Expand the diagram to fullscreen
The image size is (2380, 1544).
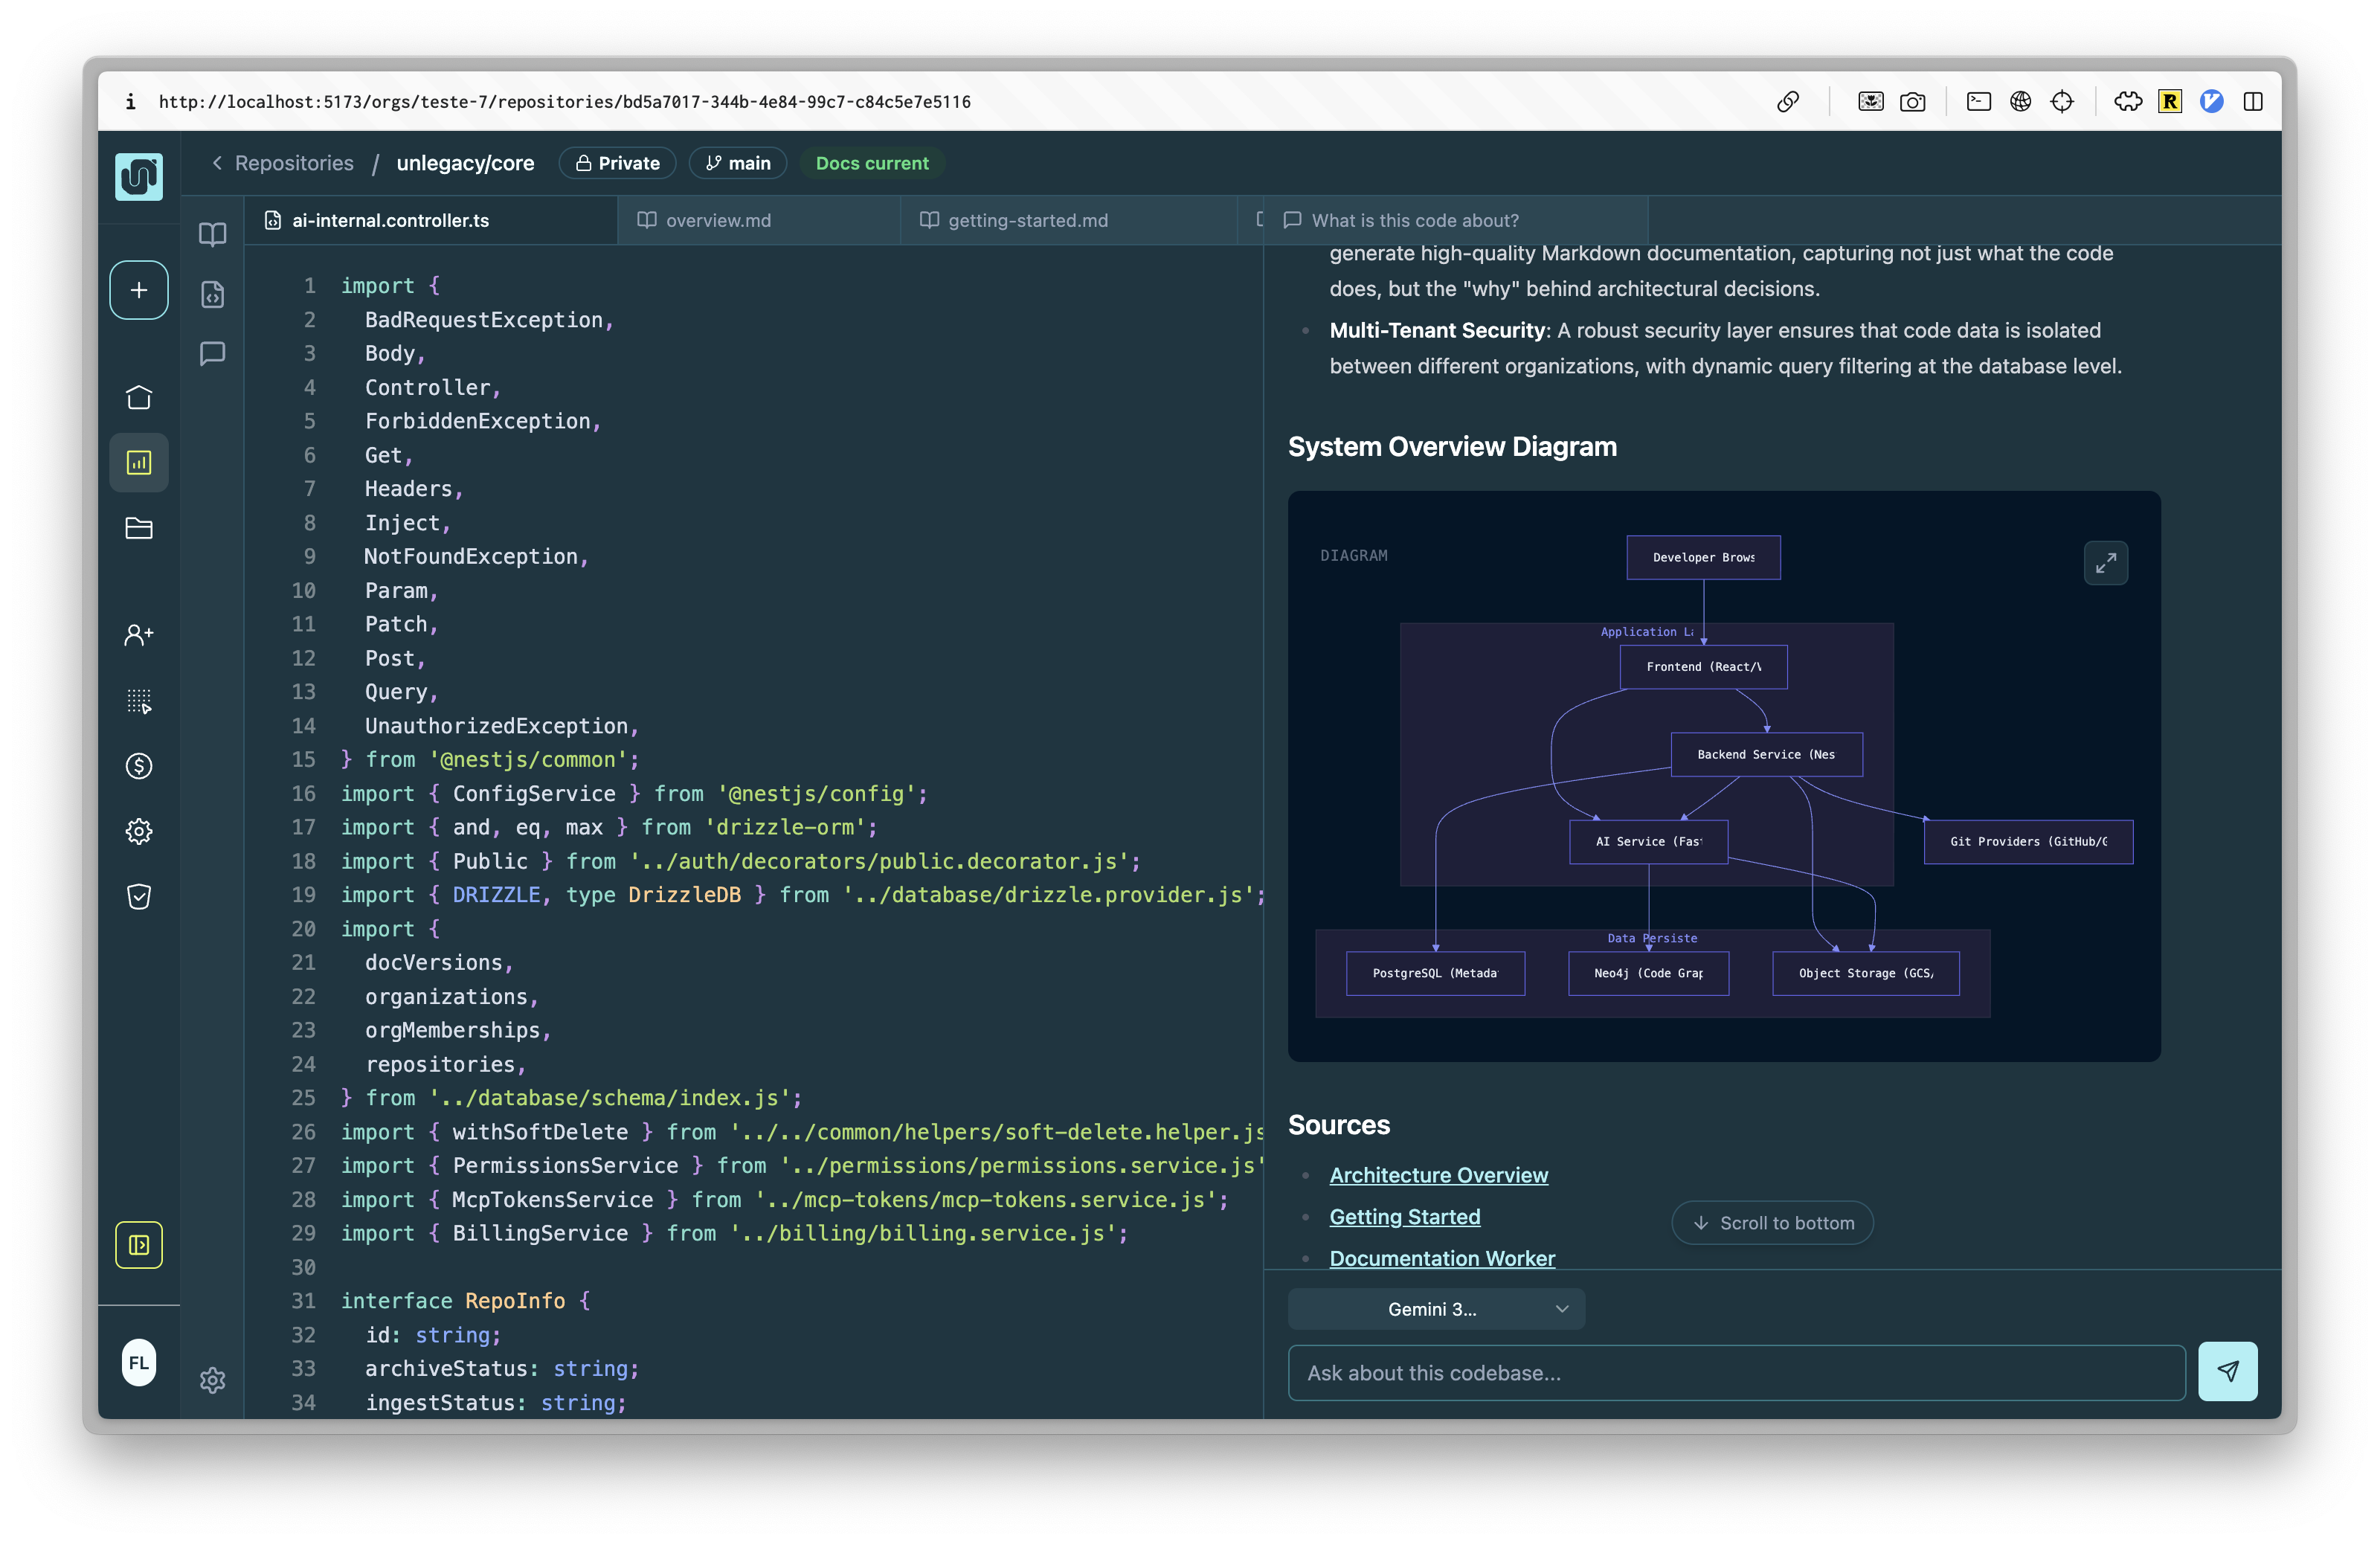click(2105, 563)
